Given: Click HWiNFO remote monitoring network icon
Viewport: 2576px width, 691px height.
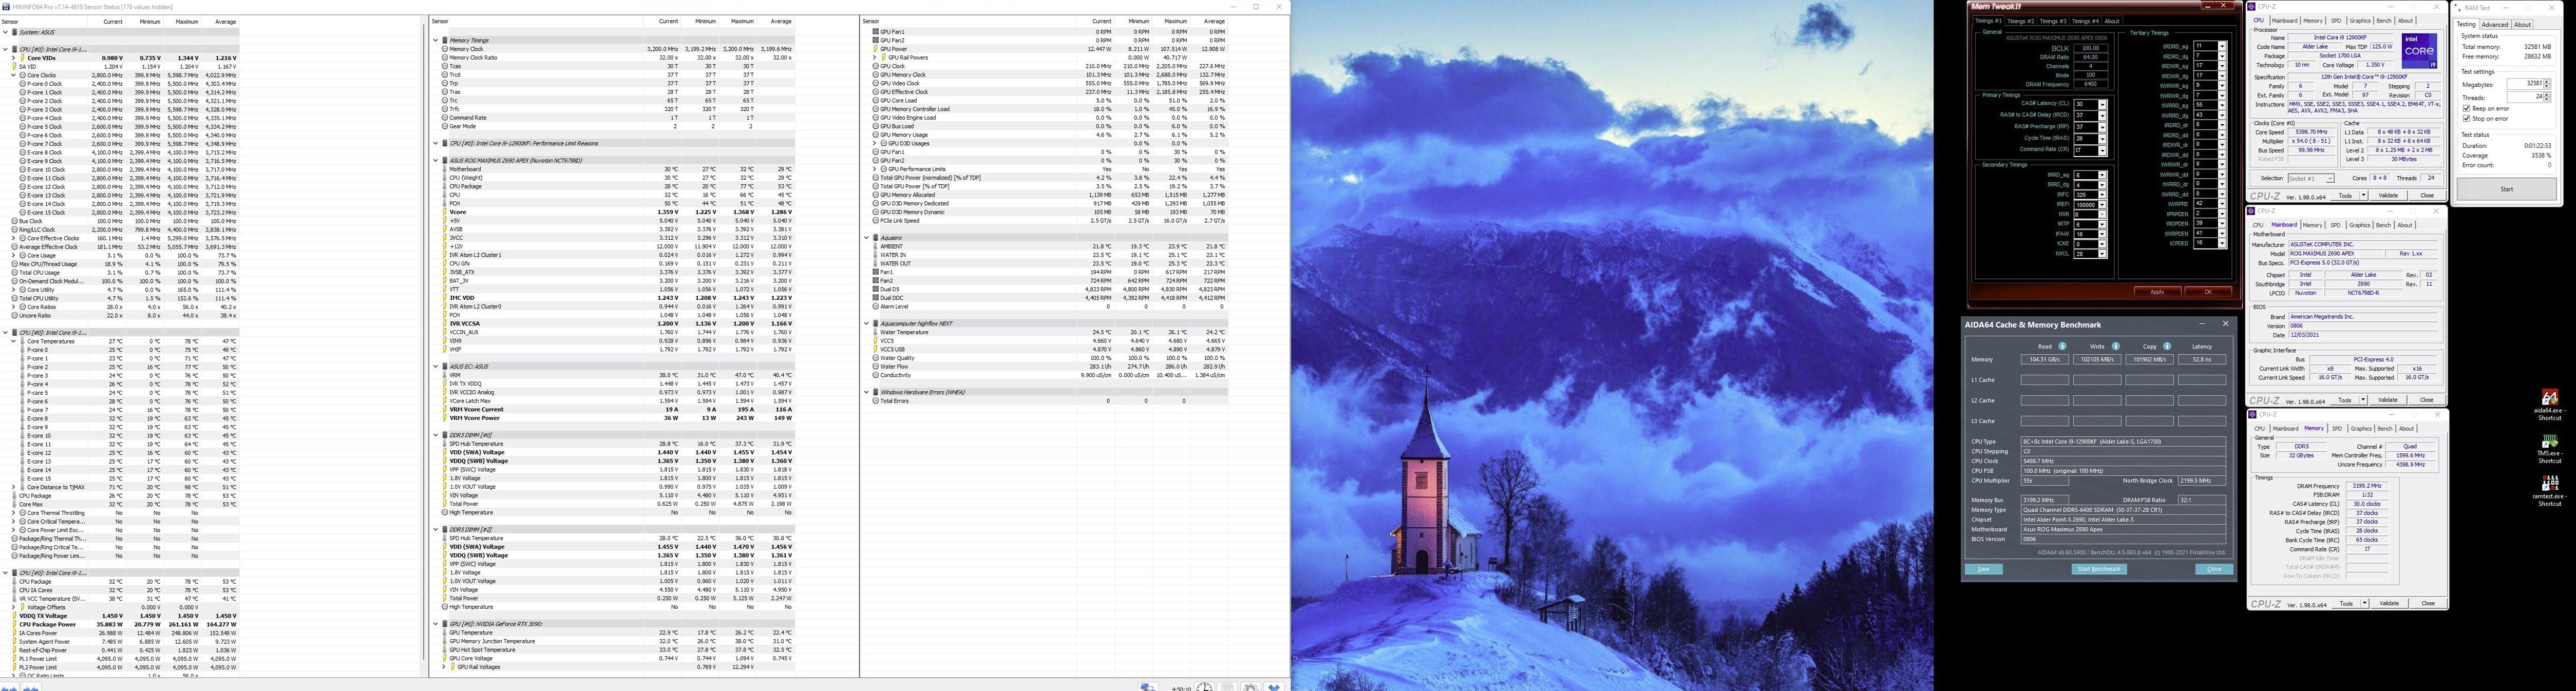Looking at the screenshot, I should point(1148,687).
